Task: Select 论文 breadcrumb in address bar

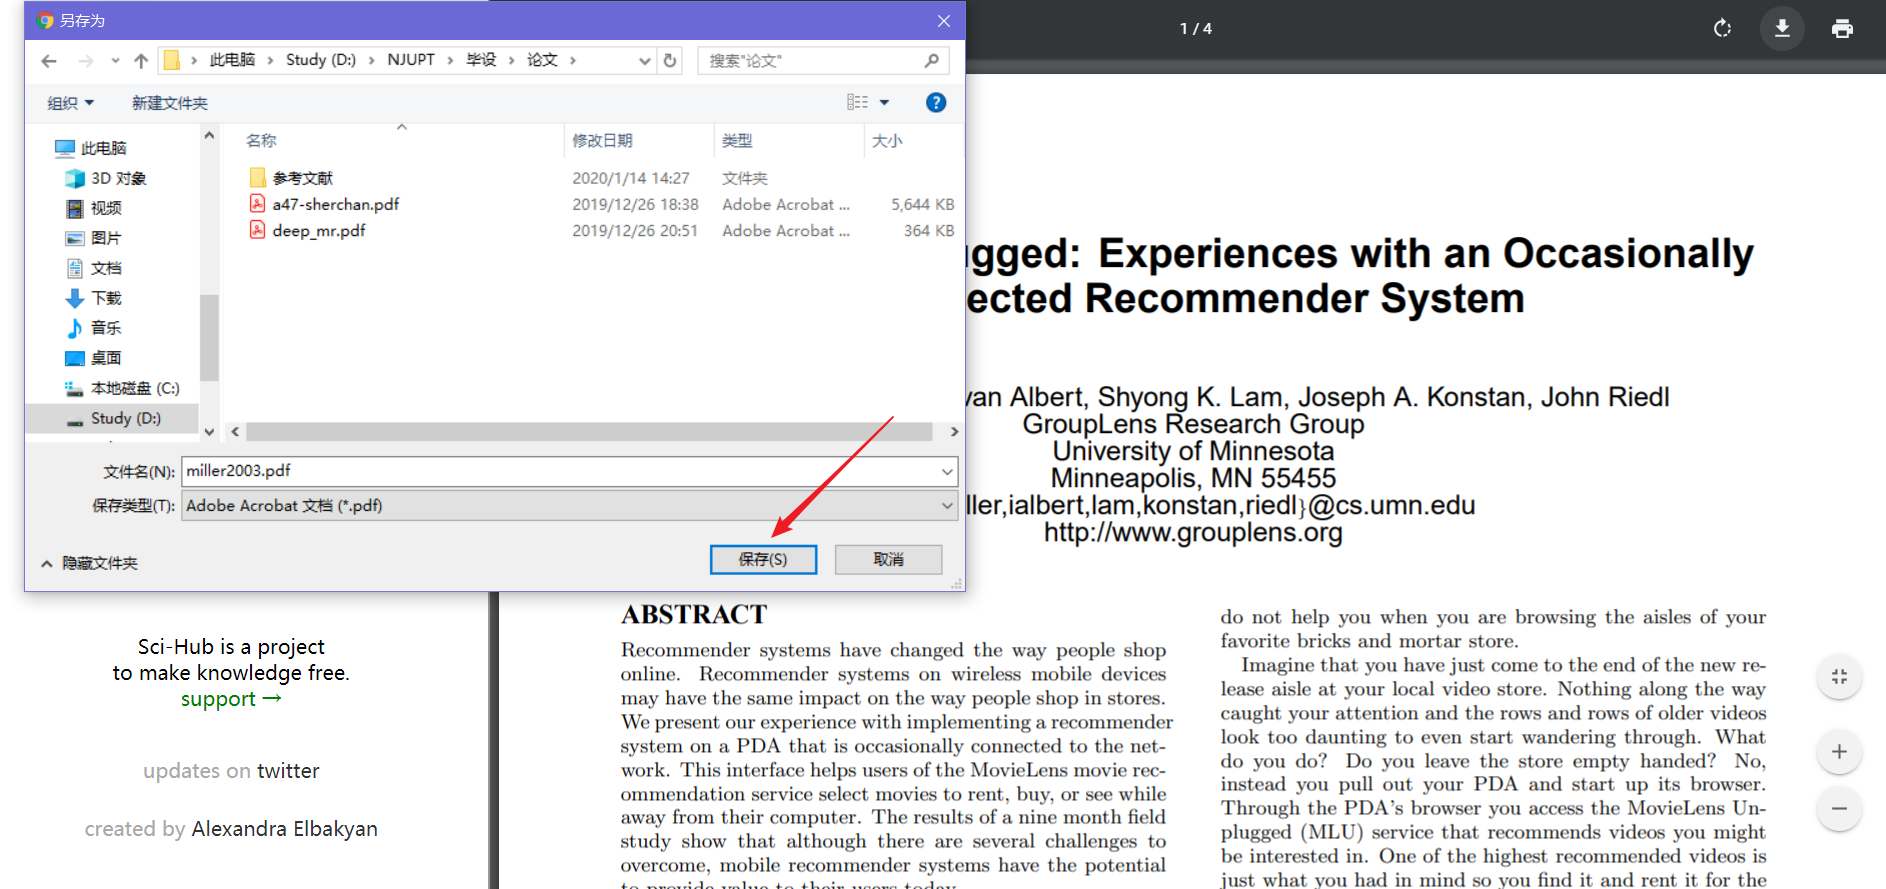Action: (x=542, y=60)
